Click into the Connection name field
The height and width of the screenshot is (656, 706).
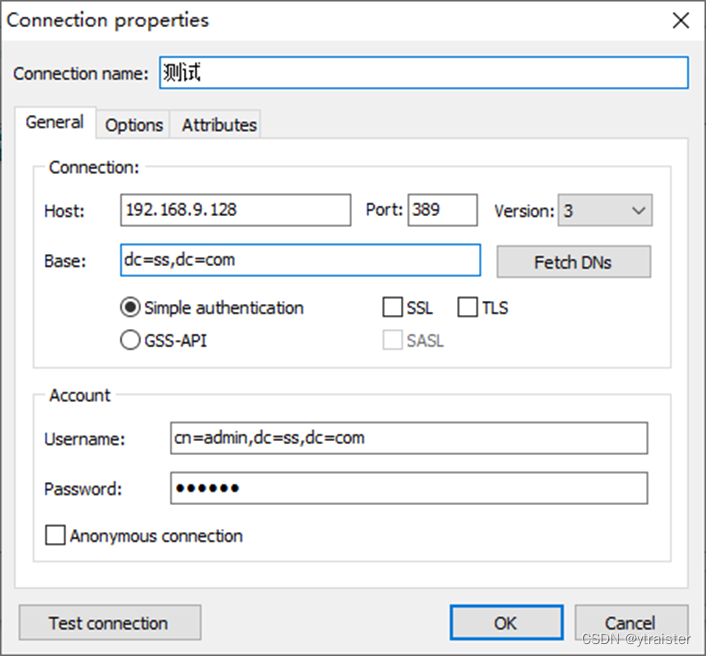pos(422,73)
